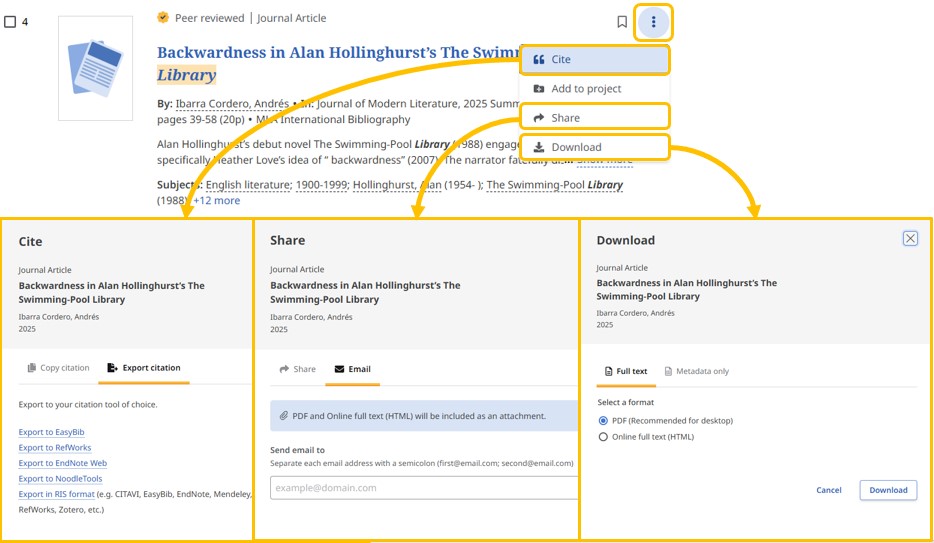Select the checkbox for result 4
Viewport: 934px width, 543px height.
pos(10,22)
